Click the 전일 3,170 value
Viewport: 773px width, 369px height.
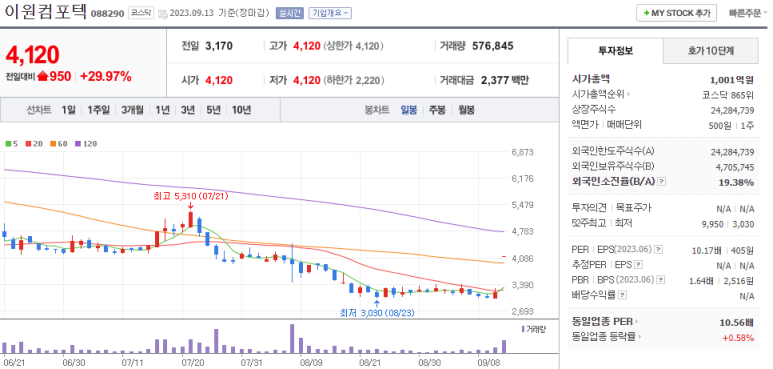[x=218, y=46]
